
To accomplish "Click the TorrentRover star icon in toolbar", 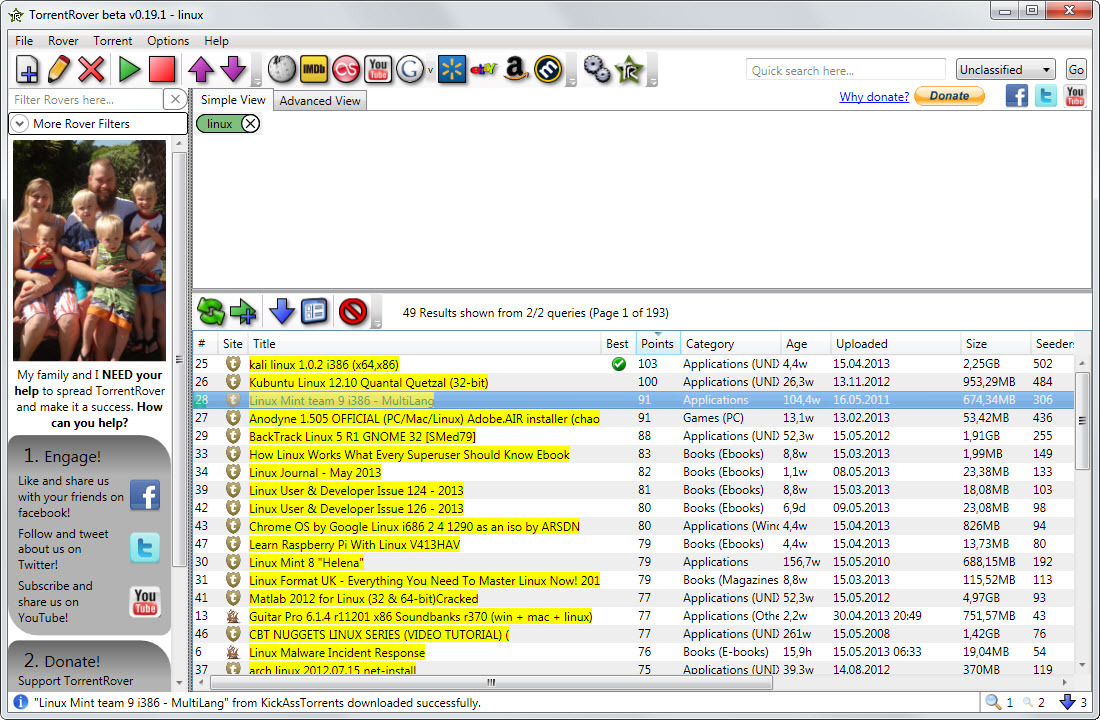I will point(629,69).
